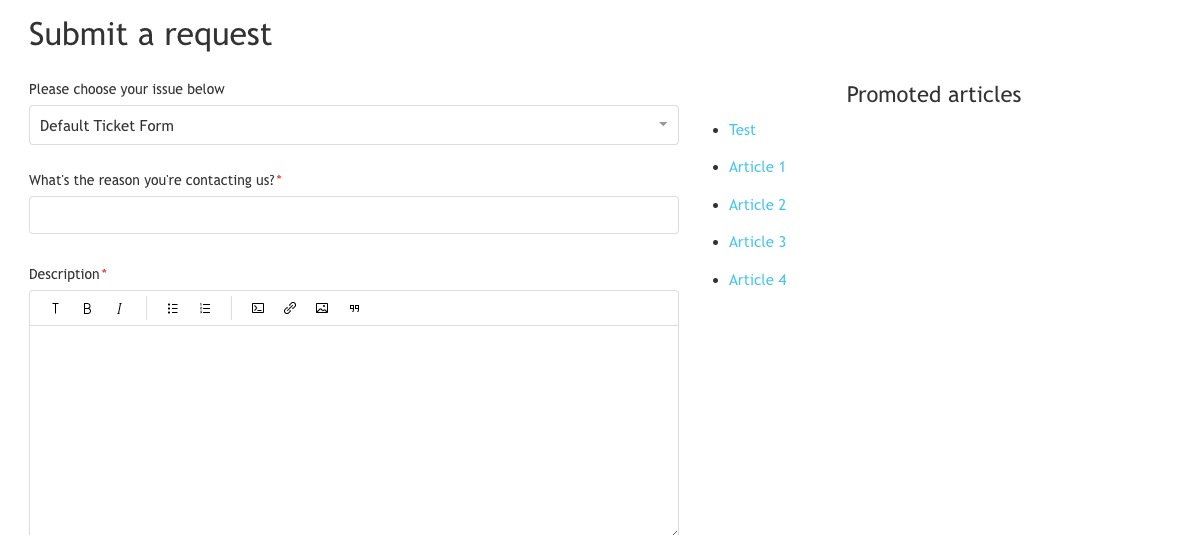Viewport: 1200px width, 535px height.
Task: Click the paragraph text style icon
Action: pos(56,309)
